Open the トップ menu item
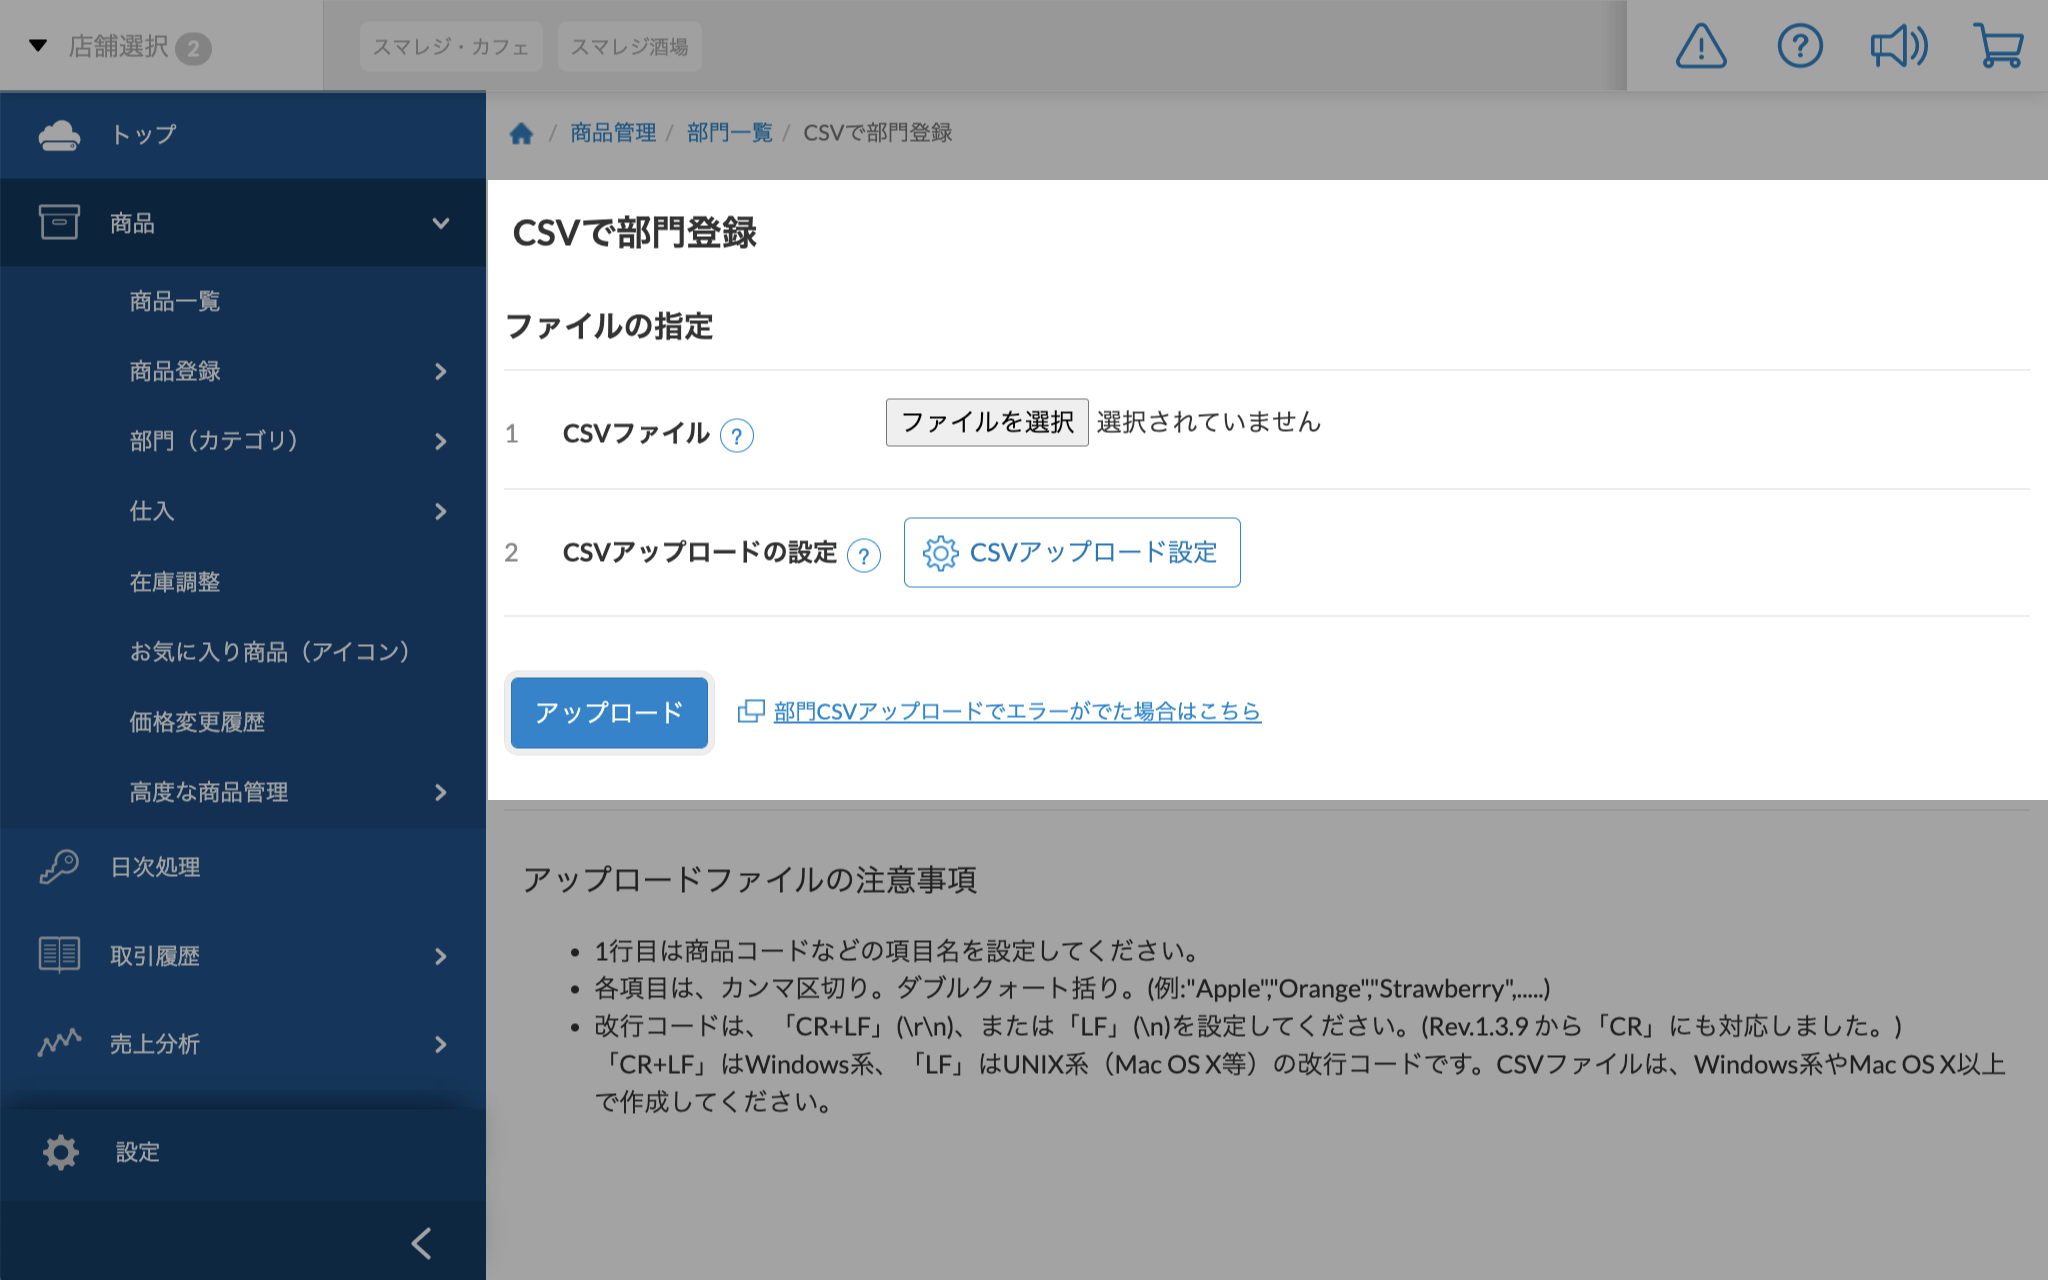This screenshot has height=1280, width=2048. tap(243, 134)
